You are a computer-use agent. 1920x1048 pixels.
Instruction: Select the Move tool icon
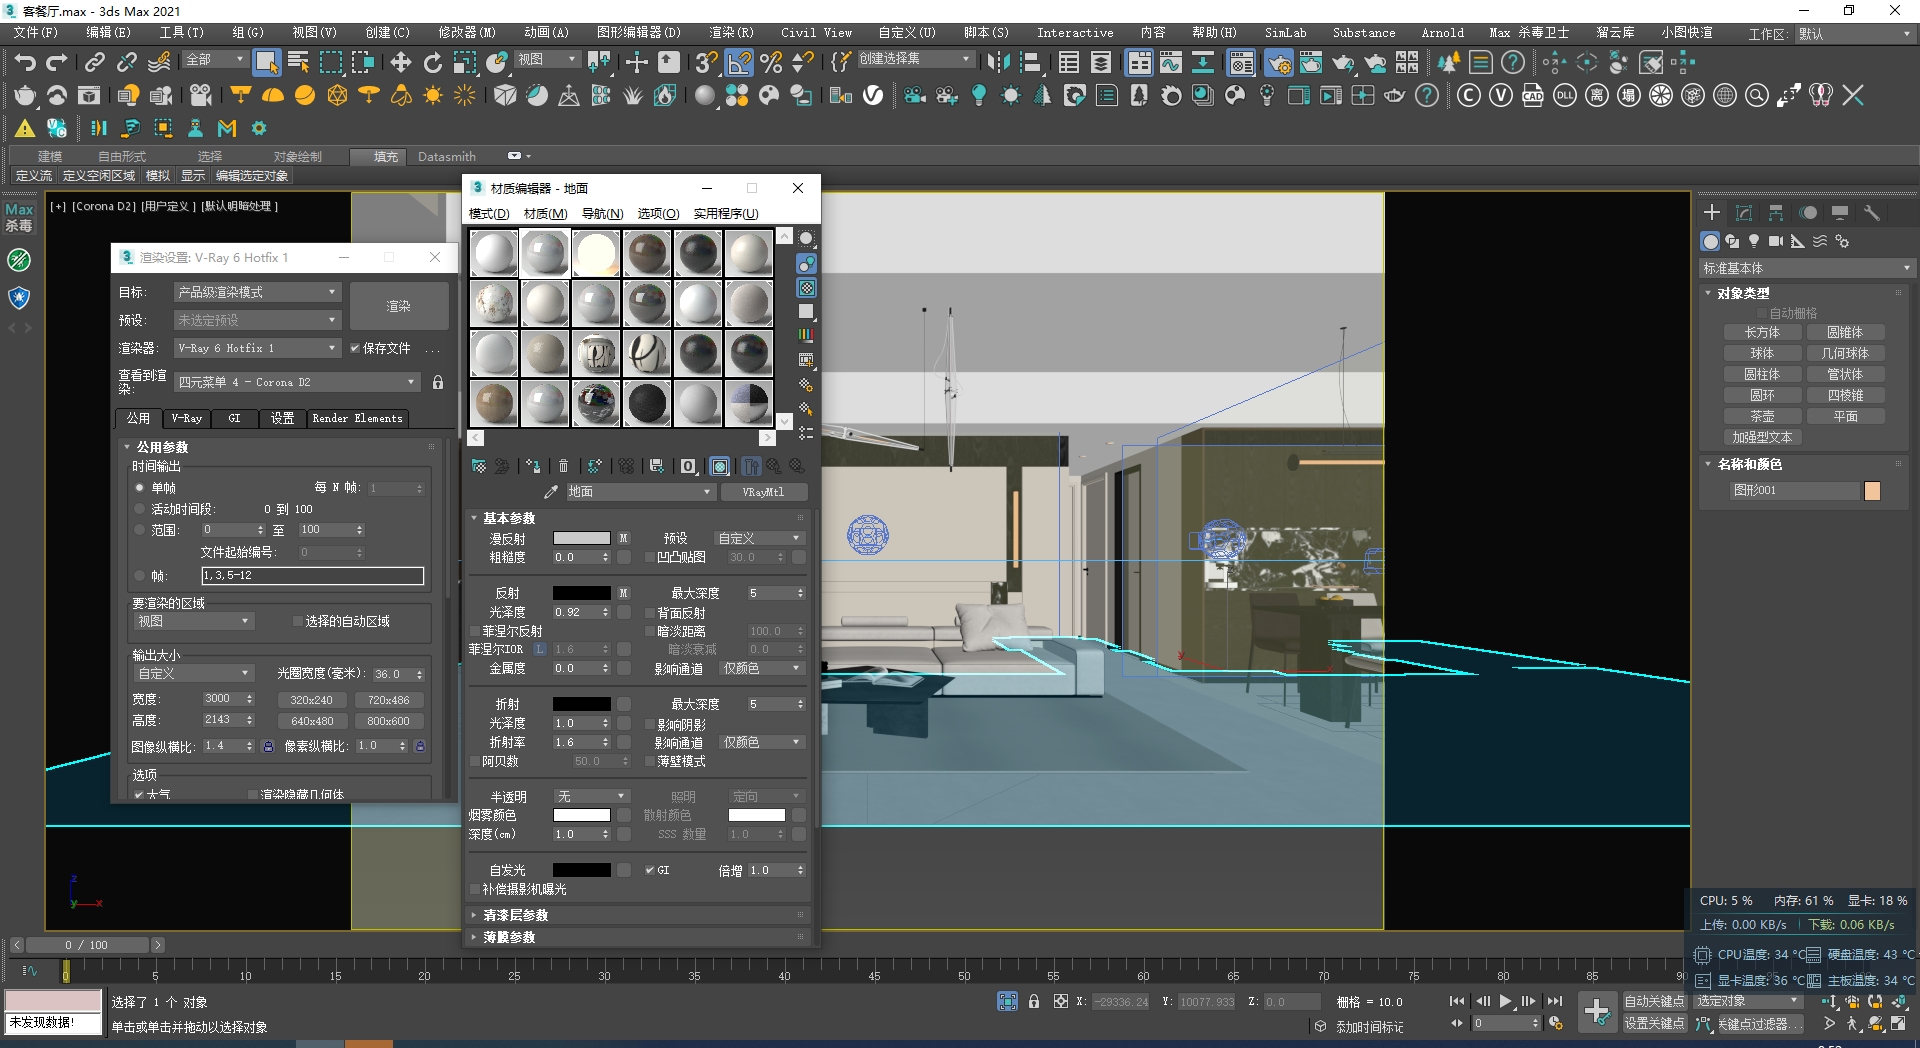[x=401, y=63]
